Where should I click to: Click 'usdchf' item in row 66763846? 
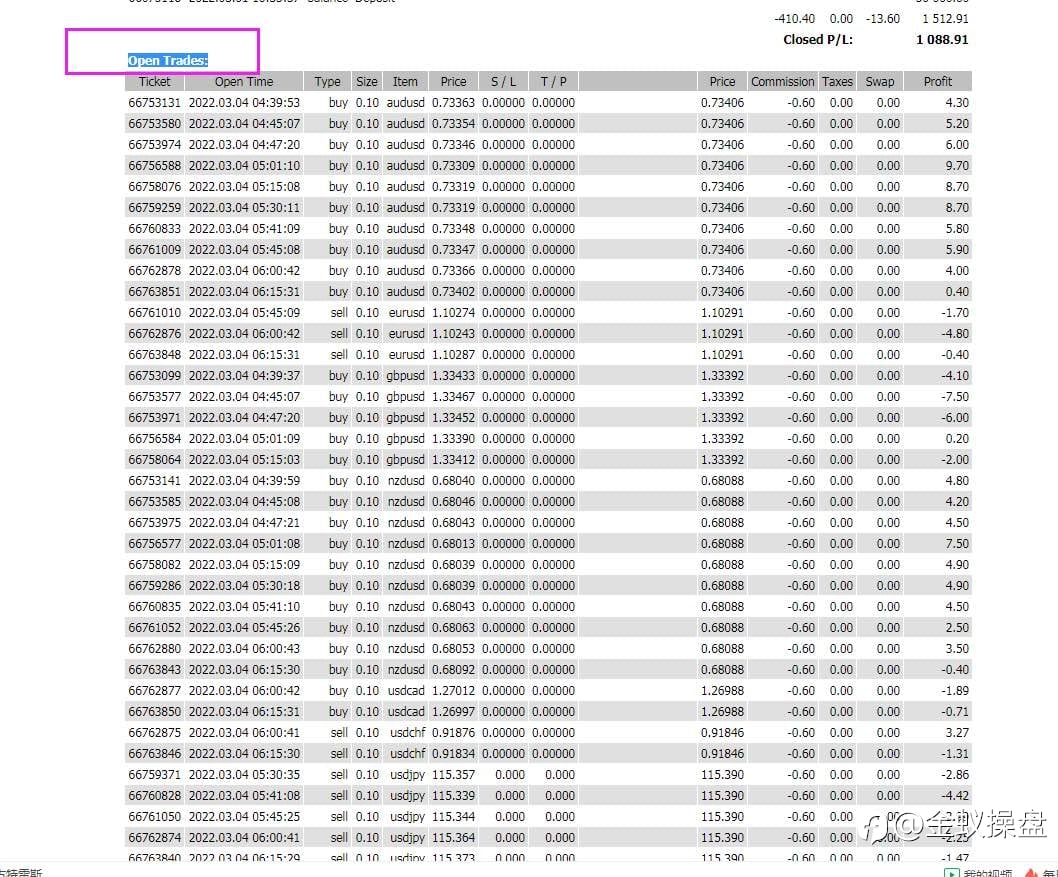pos(407,753)
